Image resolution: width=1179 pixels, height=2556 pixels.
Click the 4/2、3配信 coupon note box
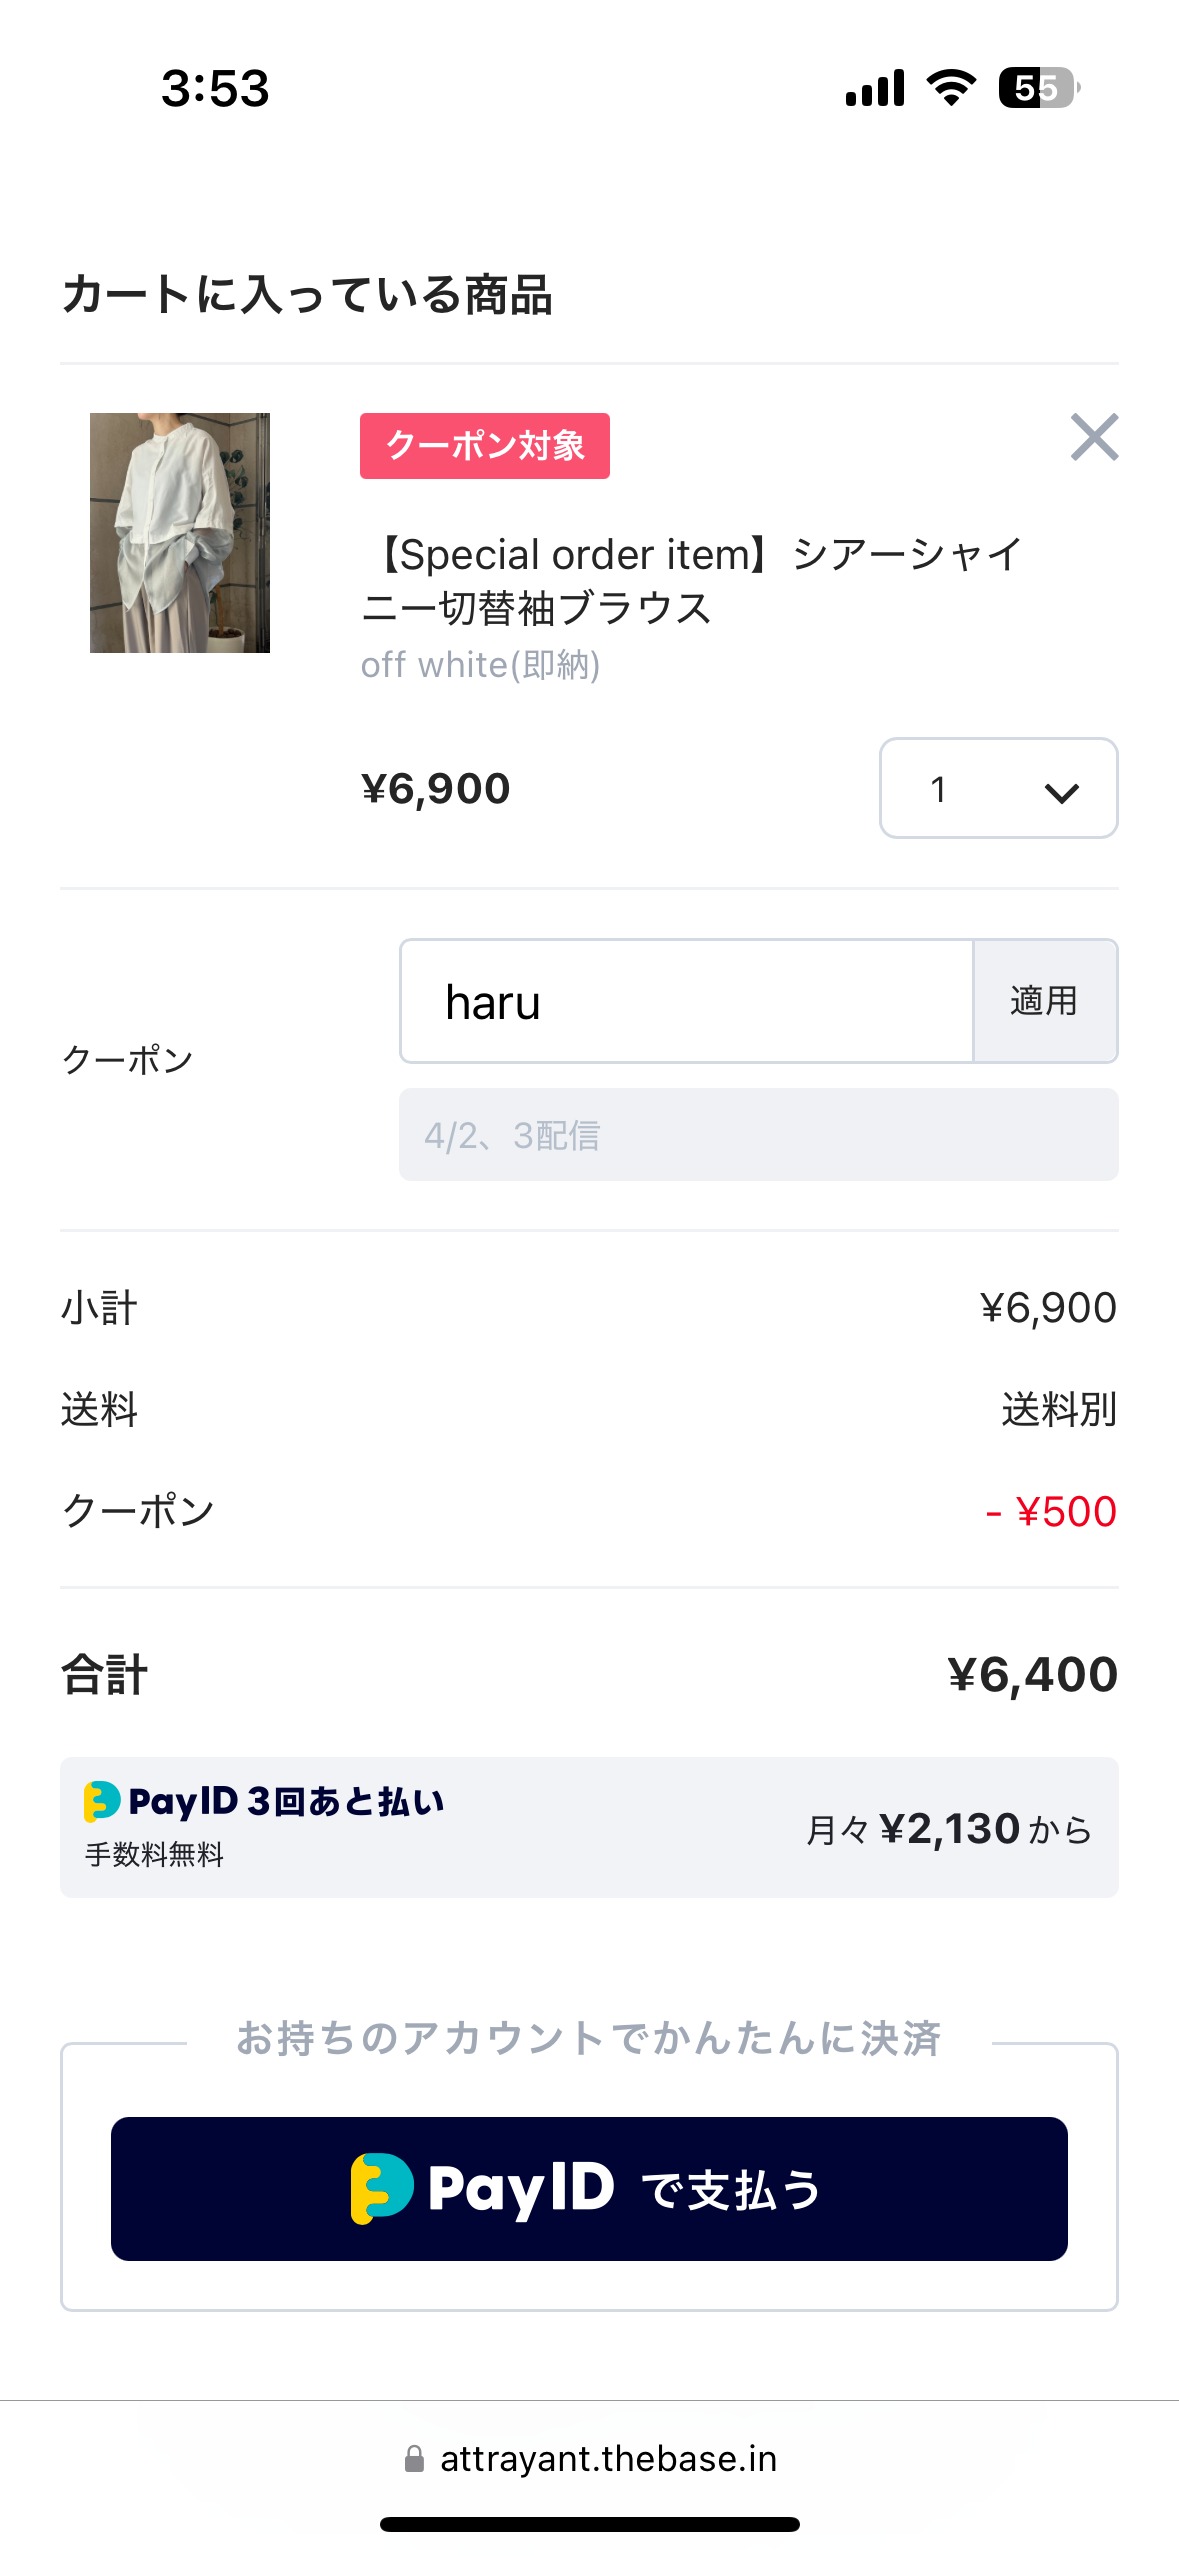coord(758,1135)
